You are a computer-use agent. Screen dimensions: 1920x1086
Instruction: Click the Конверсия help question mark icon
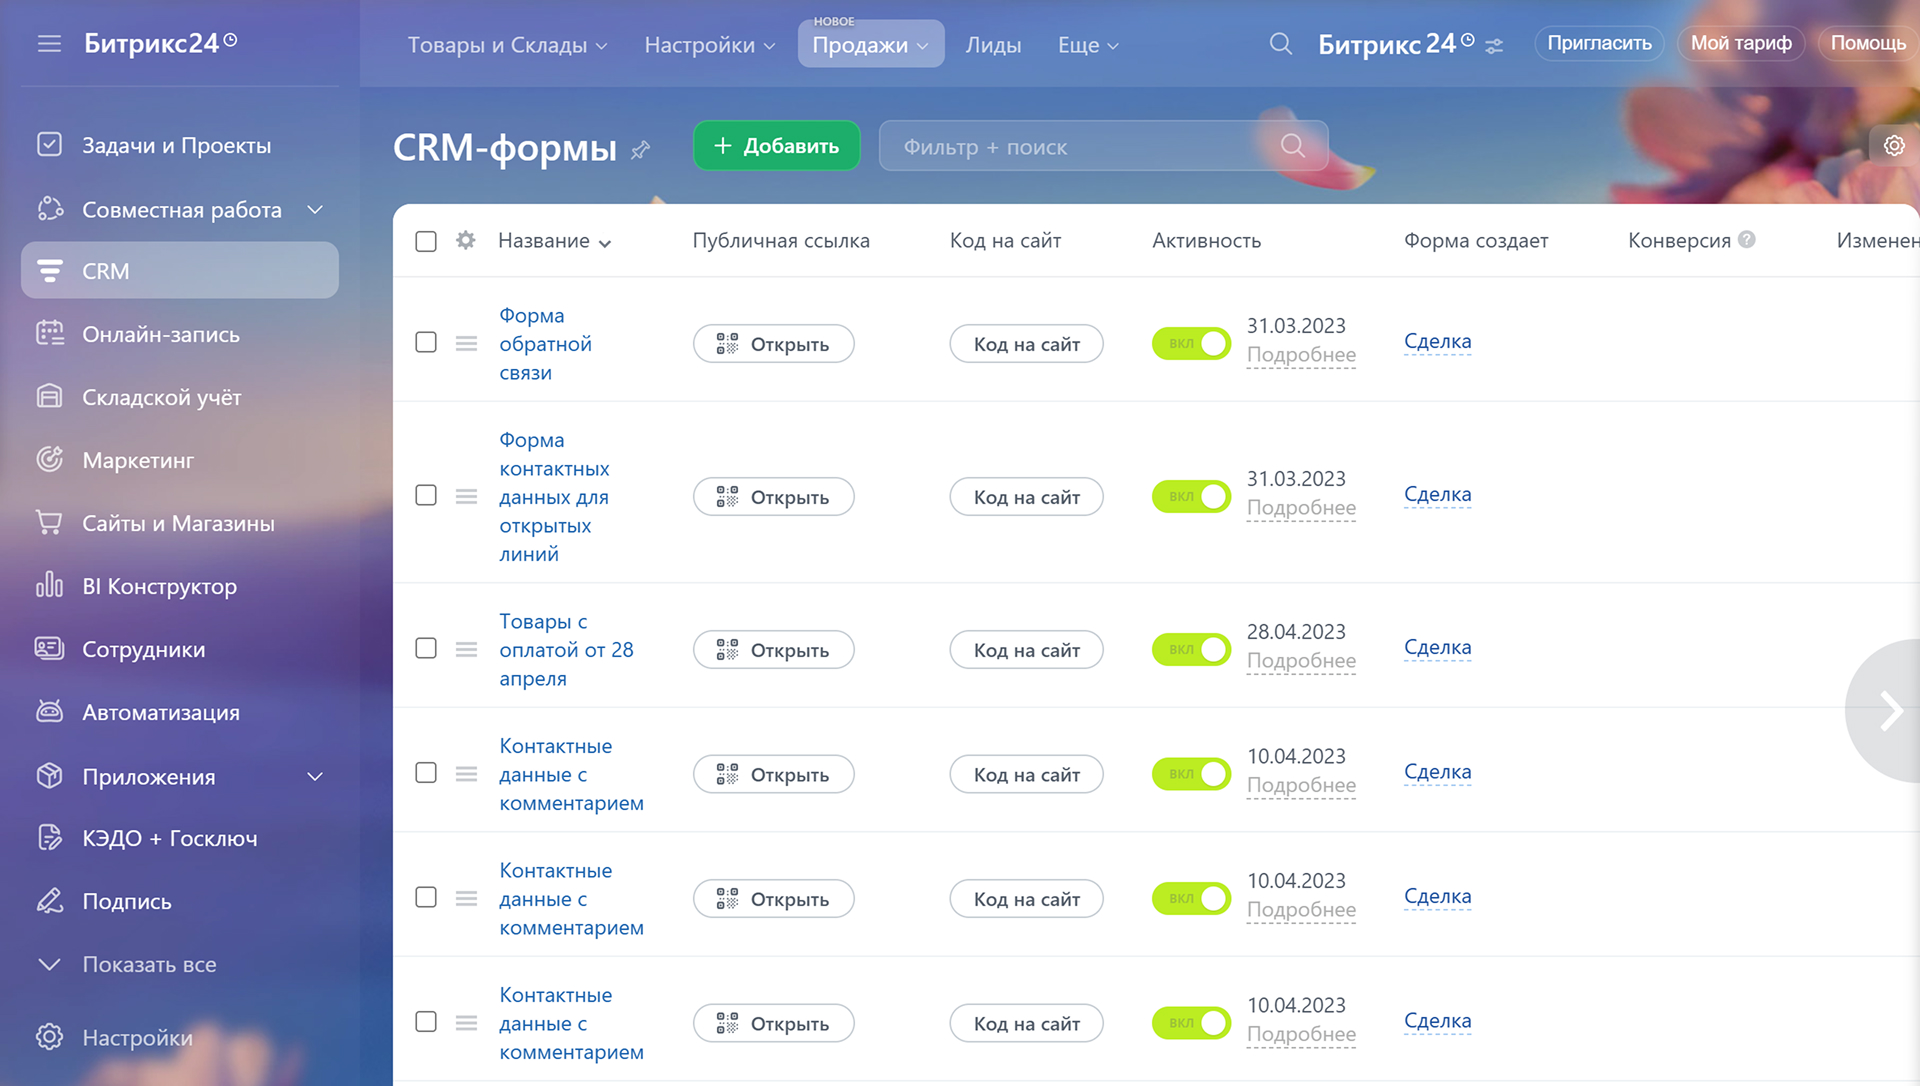(1747, 240)
